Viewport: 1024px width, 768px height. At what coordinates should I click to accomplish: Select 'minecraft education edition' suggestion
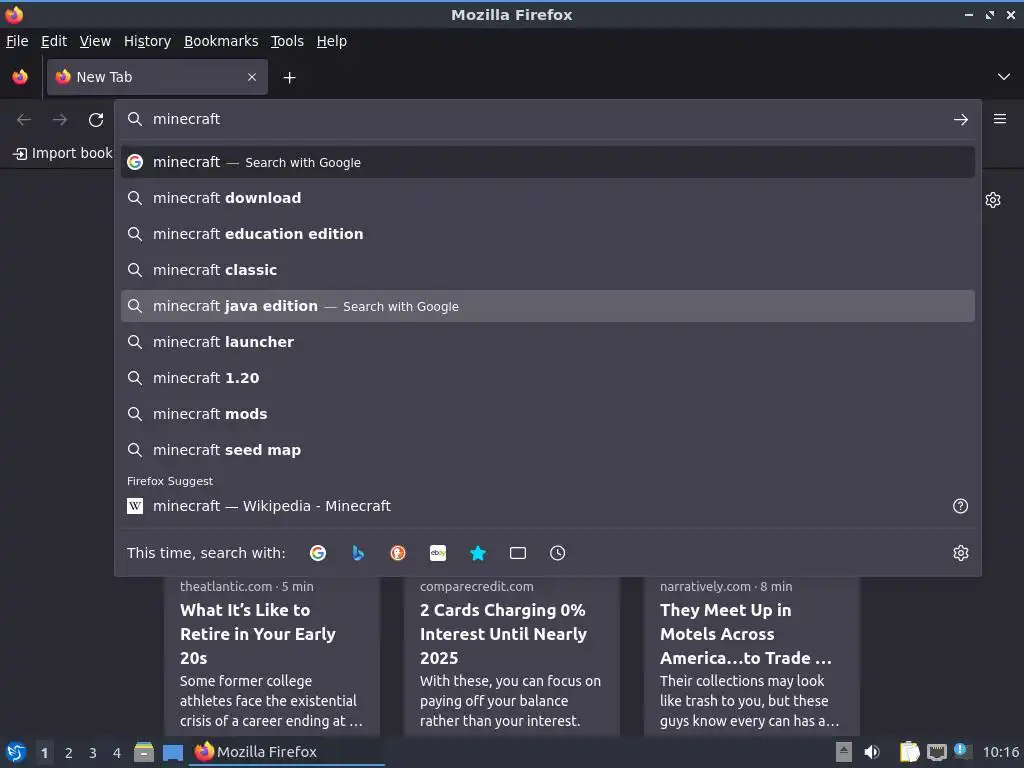click(548, 234)
